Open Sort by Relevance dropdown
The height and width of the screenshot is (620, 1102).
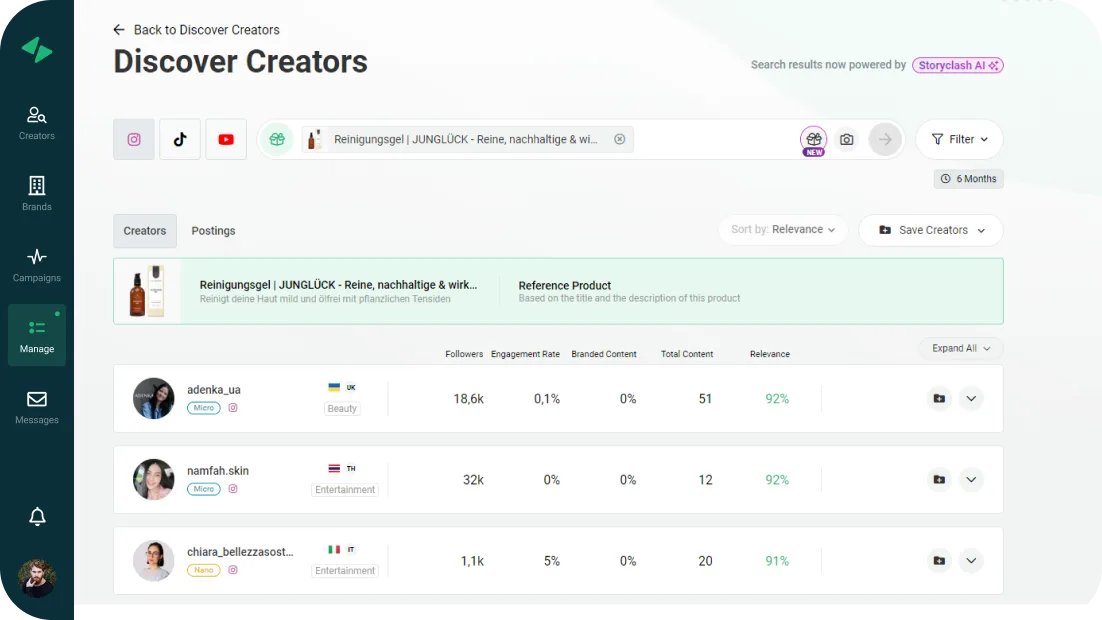pos(783,230)
